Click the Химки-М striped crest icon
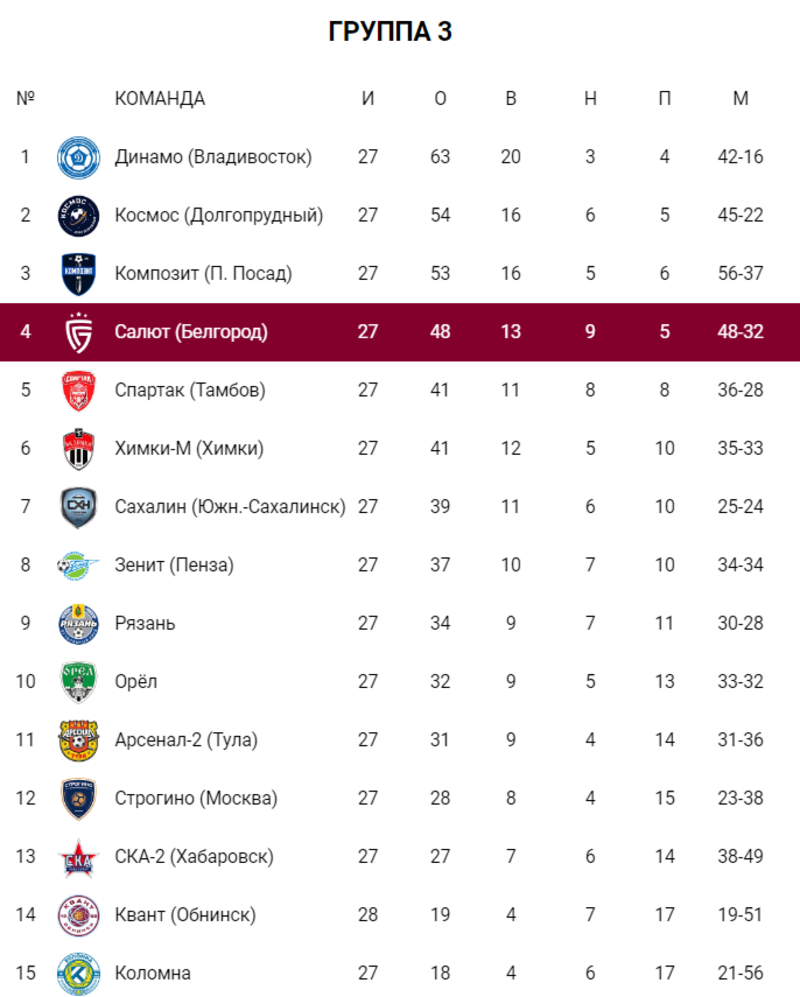Viewport: 800px width, 997px height. click(x=78, y=449)
